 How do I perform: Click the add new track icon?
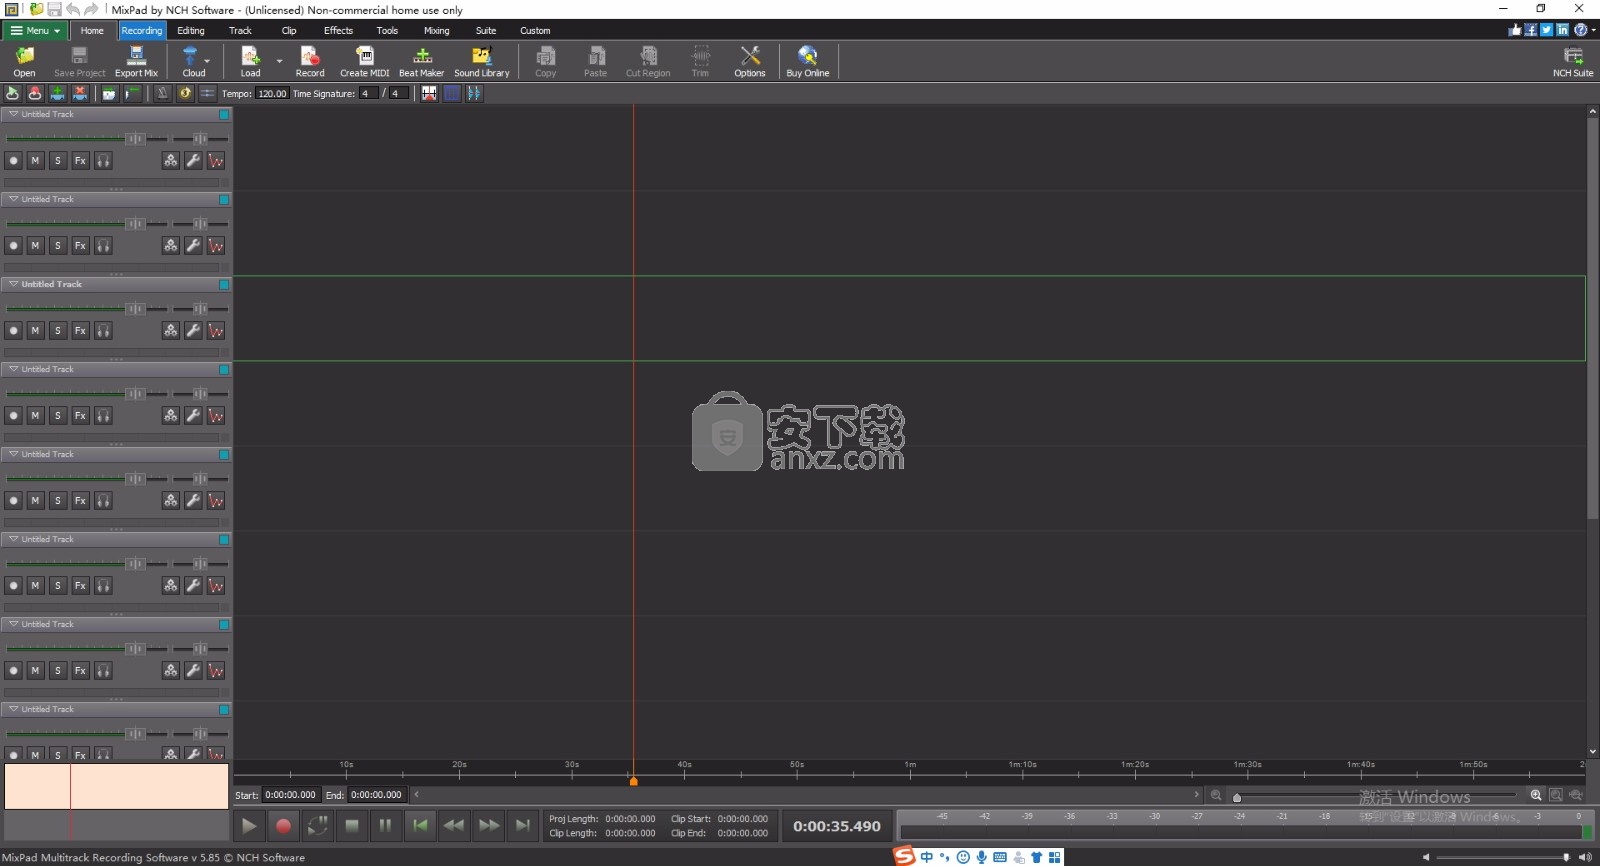(x=58, y=93)
